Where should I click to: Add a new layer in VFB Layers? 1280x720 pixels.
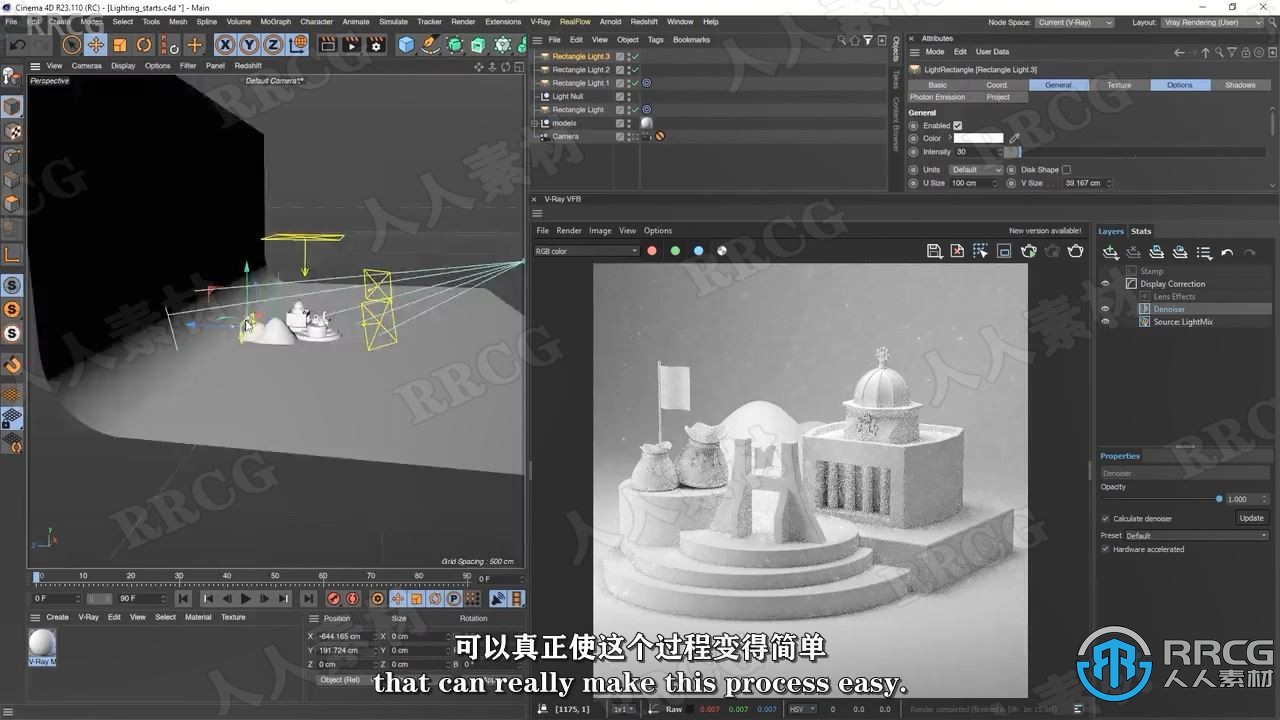[x=1110, y=252]
